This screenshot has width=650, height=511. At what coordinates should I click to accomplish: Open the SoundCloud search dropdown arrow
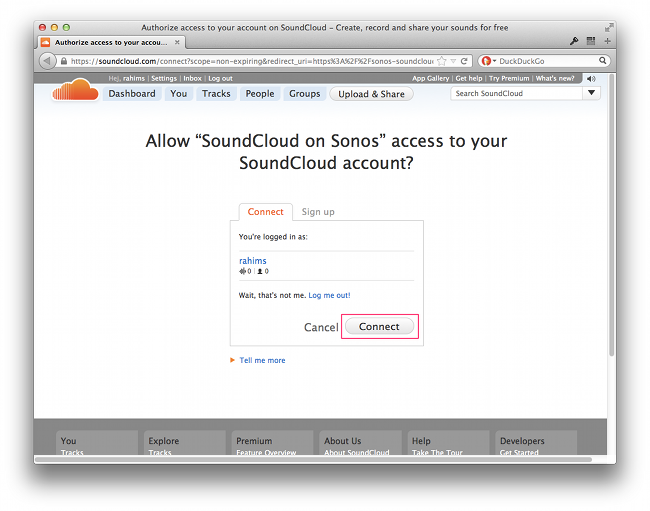click(592, 93)
